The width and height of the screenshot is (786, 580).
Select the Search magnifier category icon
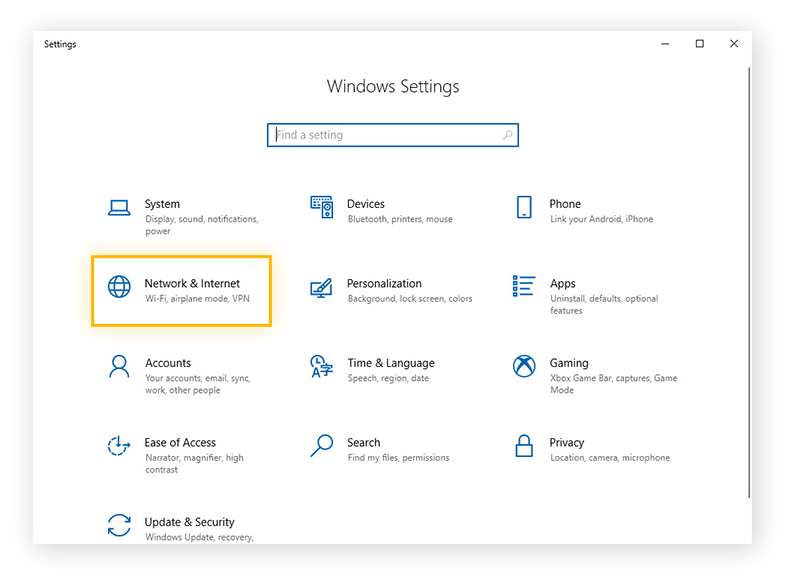coord(321,445)
